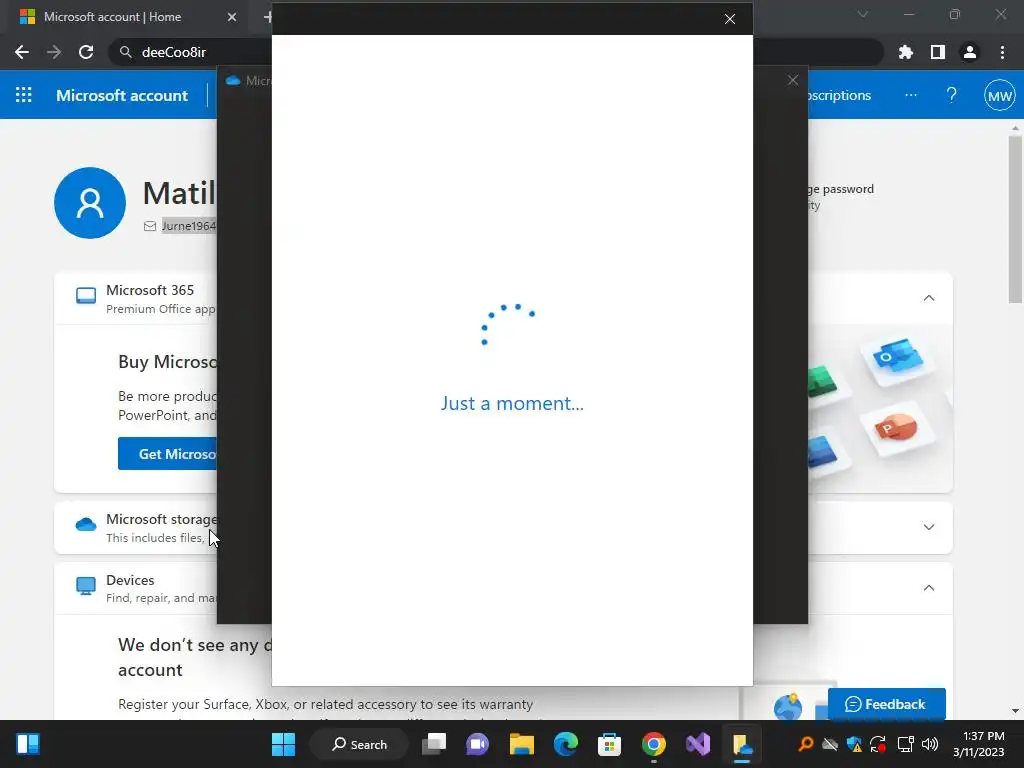Click the browser forward arrow
This screenshot has width=1024, height=768.
(54, 52)
